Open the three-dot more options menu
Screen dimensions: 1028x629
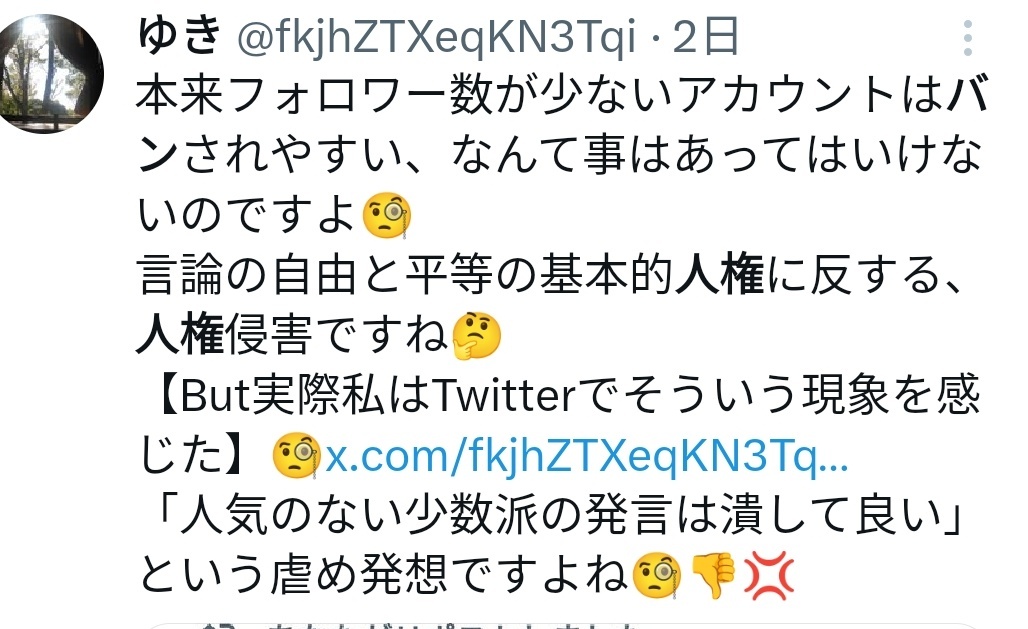pos(967,37)
